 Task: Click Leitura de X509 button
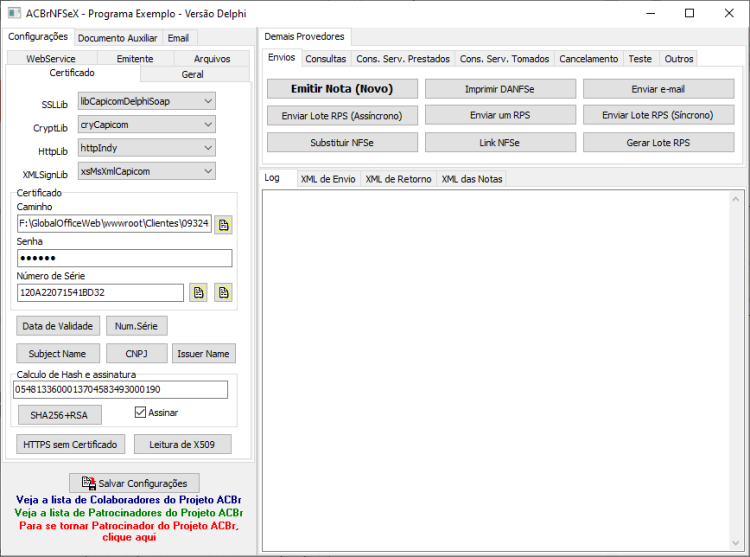[x=182, y=444]
